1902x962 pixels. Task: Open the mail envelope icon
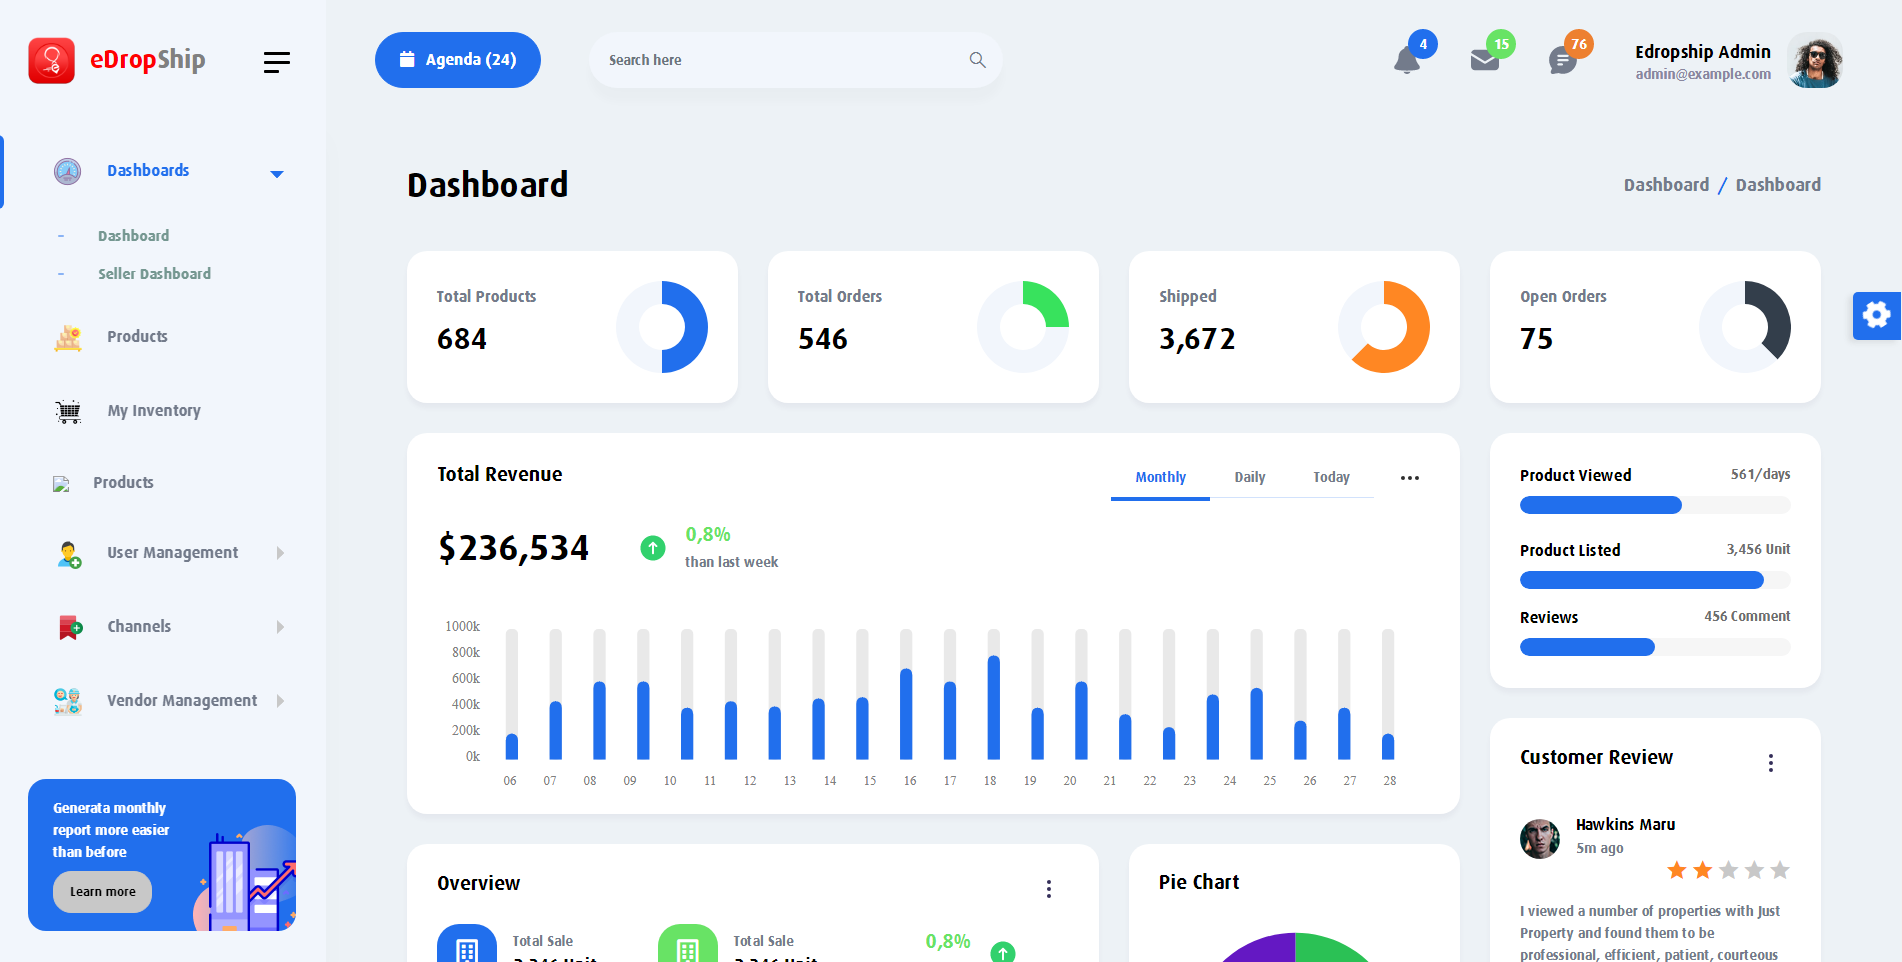pyautogui.click(x=1484, y=60)
